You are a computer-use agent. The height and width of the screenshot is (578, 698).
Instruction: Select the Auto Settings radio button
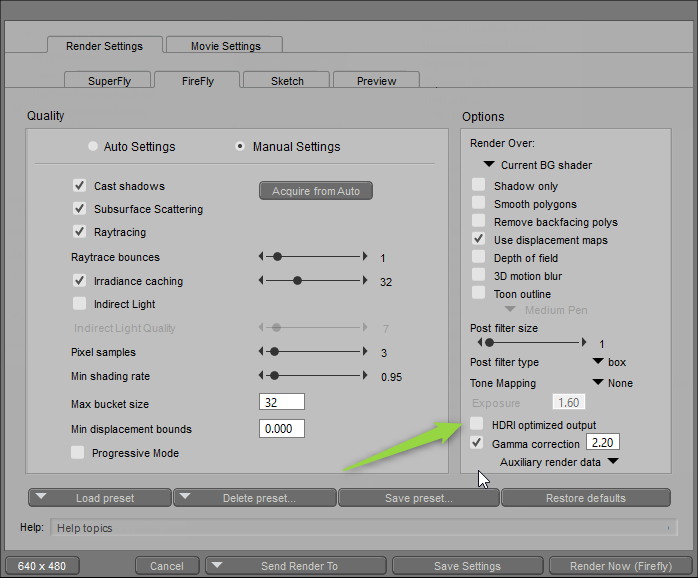click(93, 147)
